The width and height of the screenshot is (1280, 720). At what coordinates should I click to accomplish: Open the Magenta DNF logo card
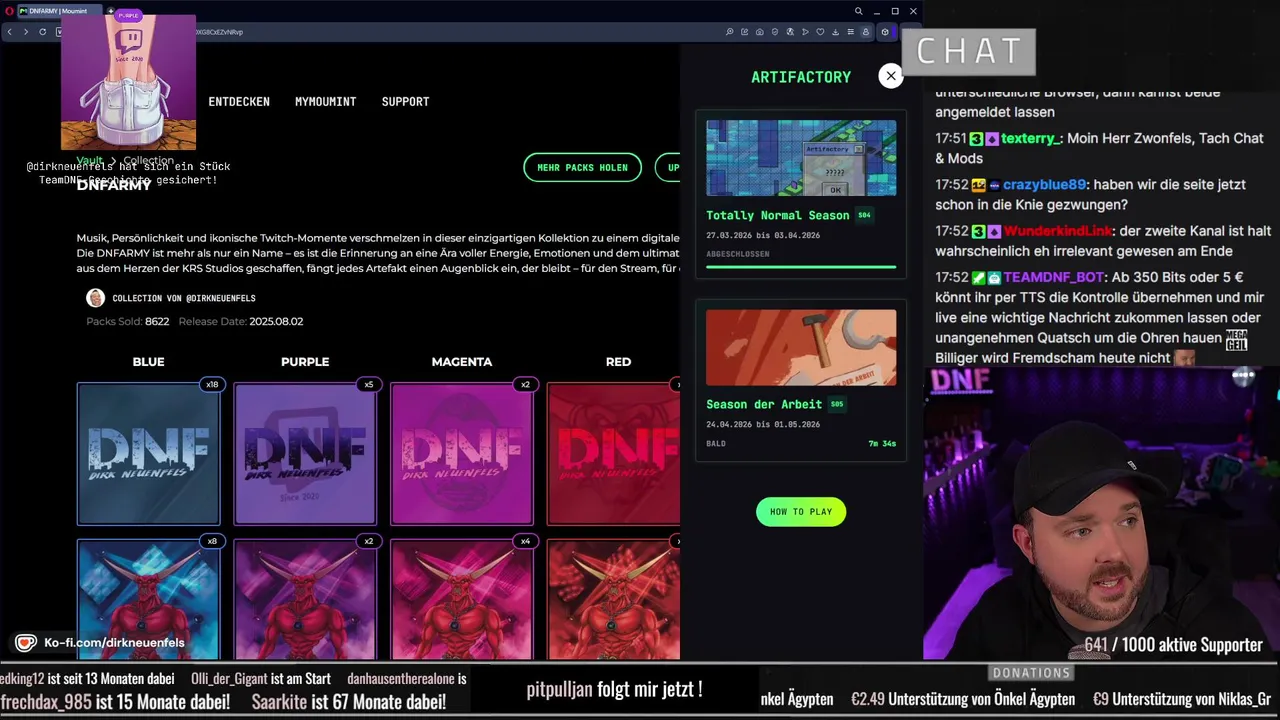point(462,454)
